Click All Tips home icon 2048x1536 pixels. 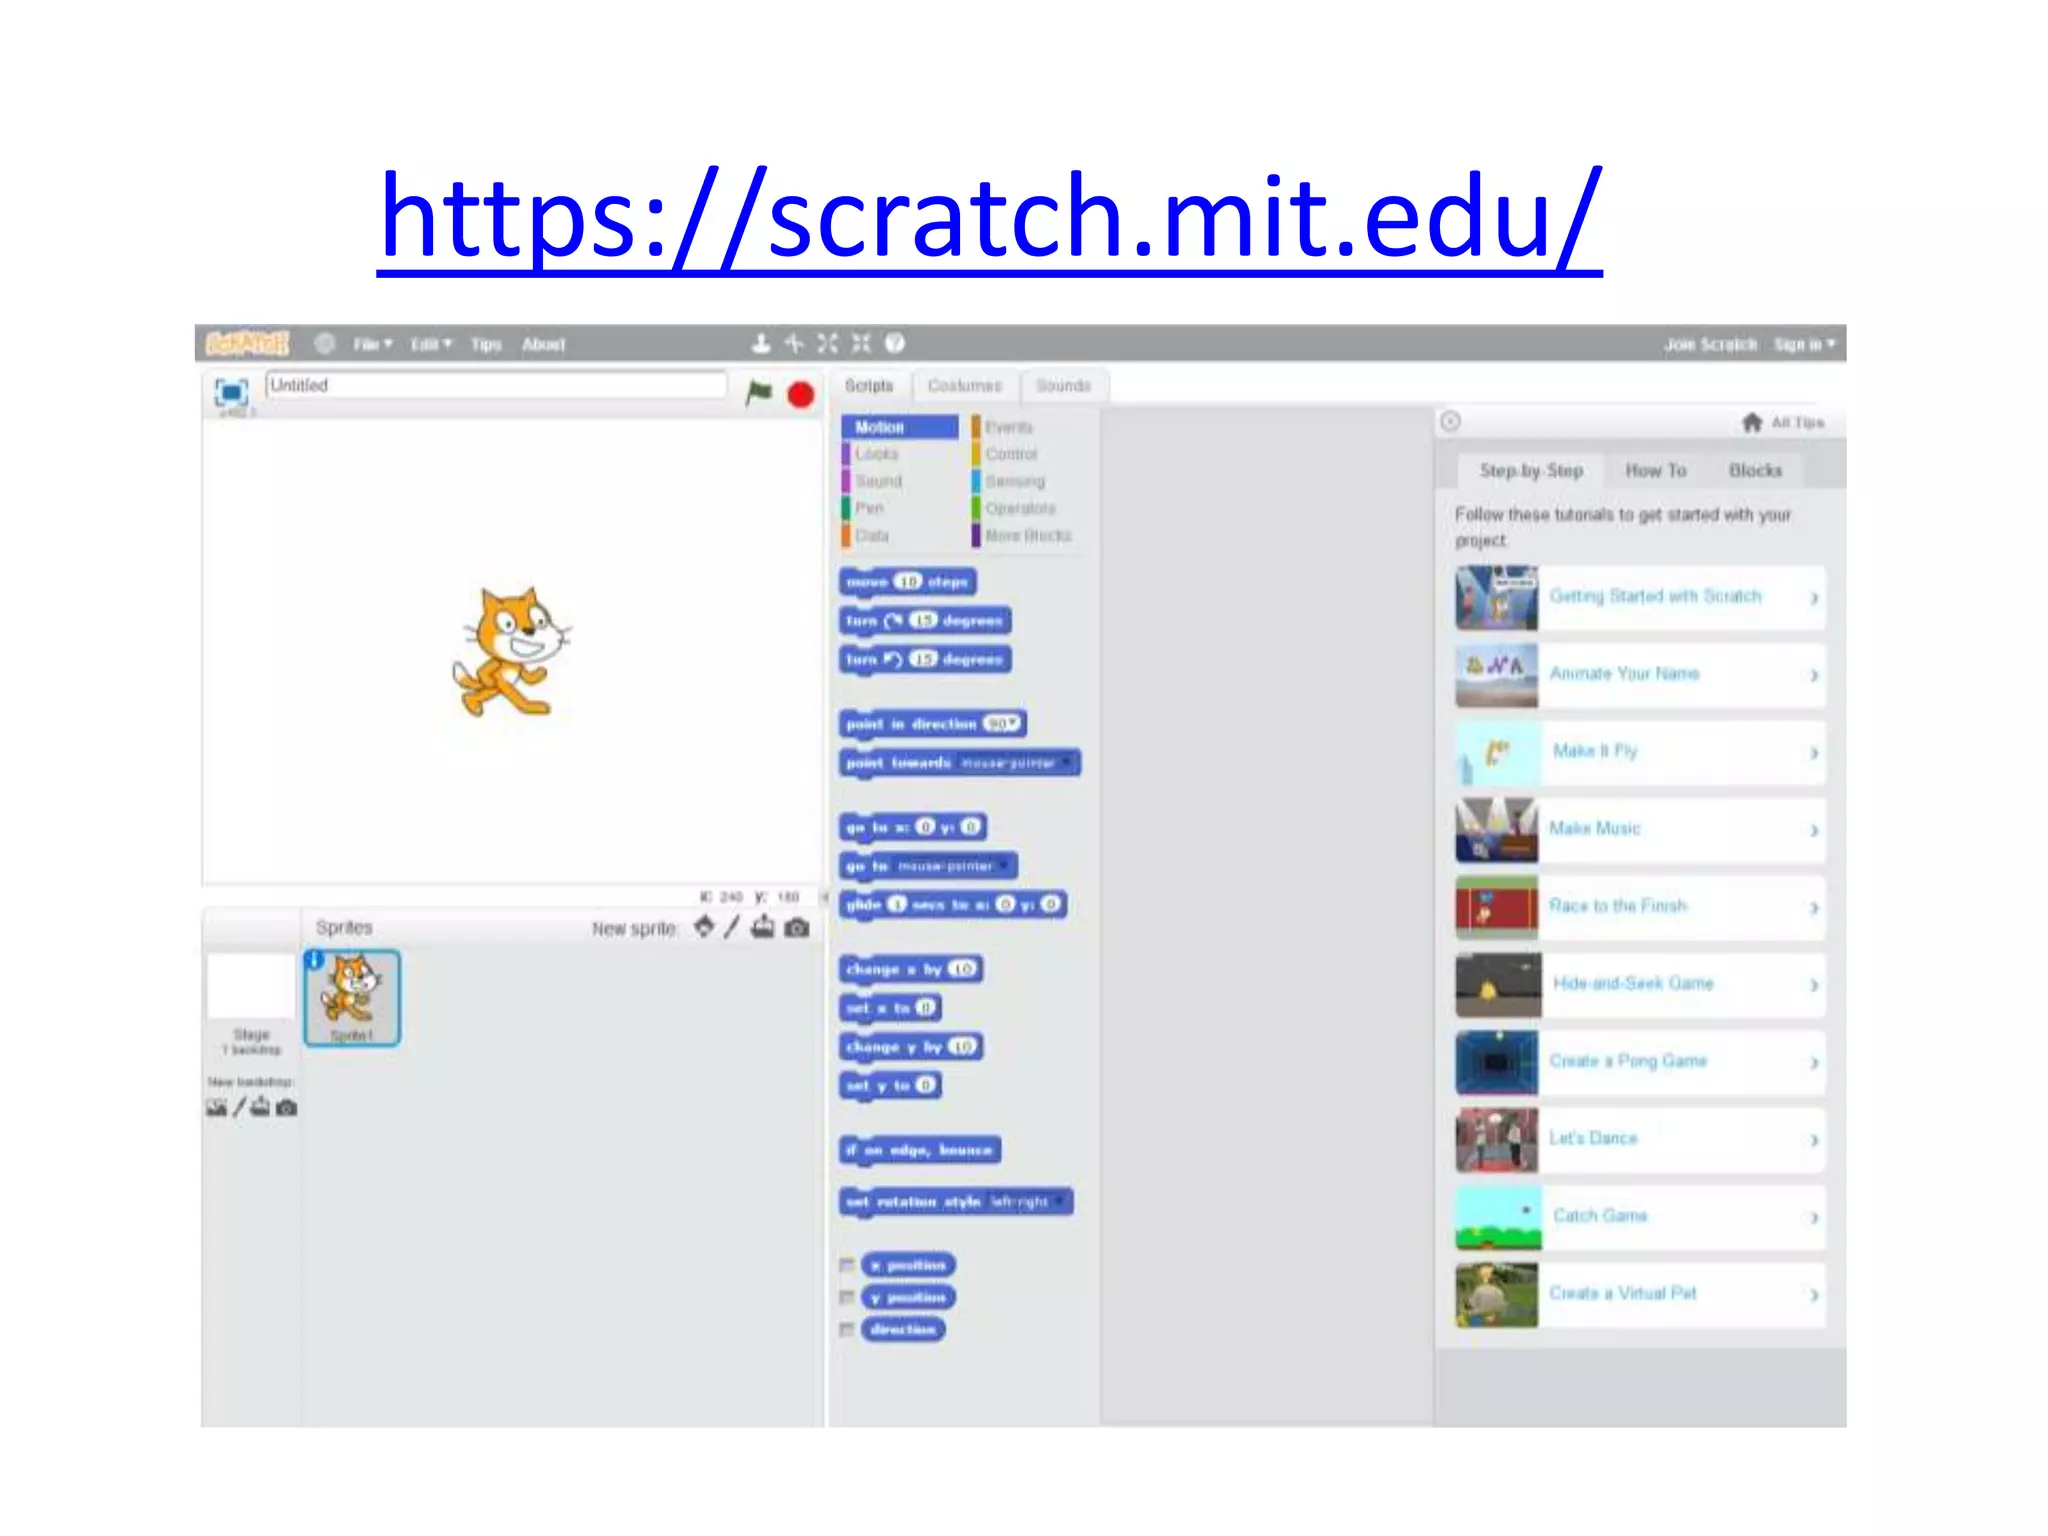1751,422
